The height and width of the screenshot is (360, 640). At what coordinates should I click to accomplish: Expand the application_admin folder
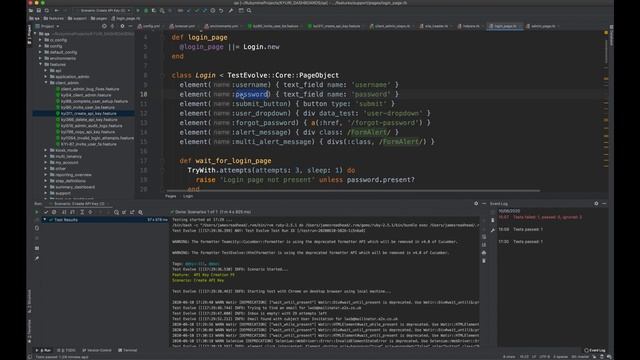tap(46, 77)
